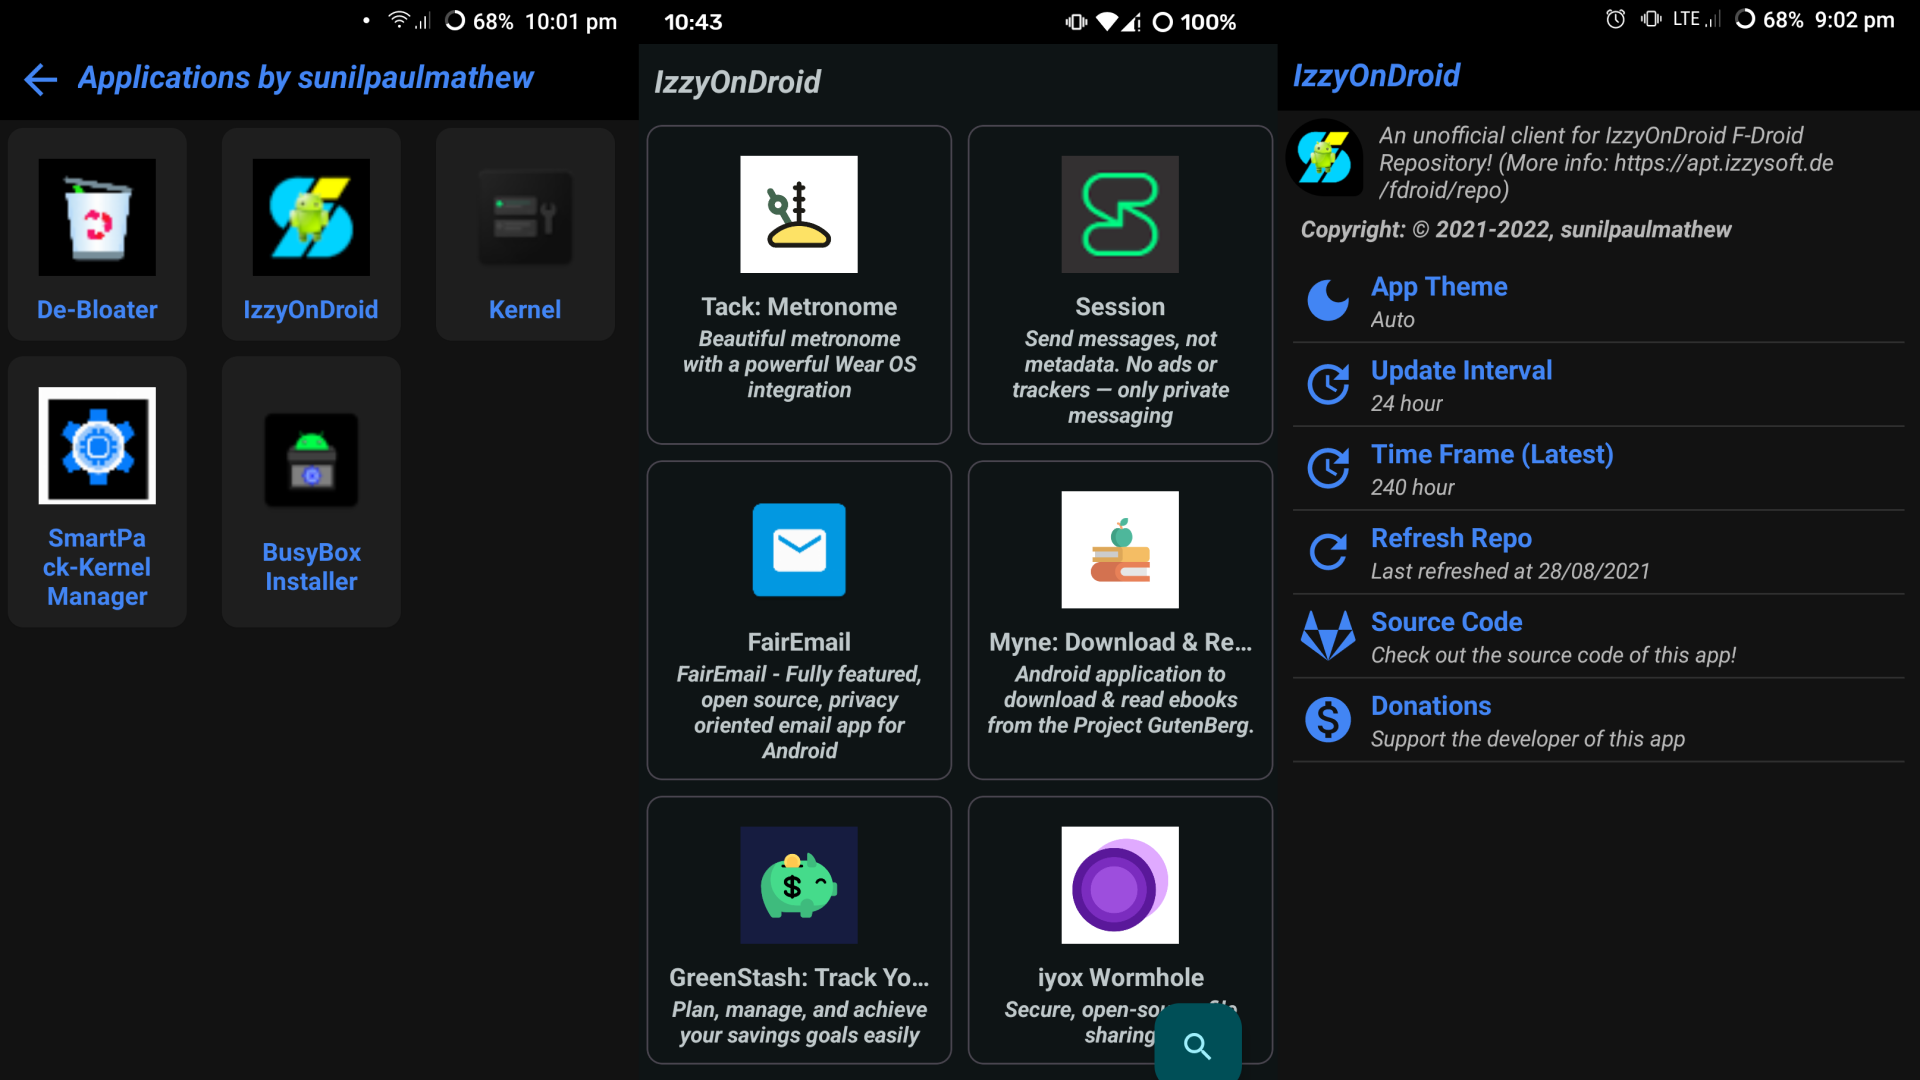Open the SmartPack-Kernel Manager label
Image resolution: width=1920 pixels, height=1080 pixels.
pyautogui.click(x=97, y=567)
